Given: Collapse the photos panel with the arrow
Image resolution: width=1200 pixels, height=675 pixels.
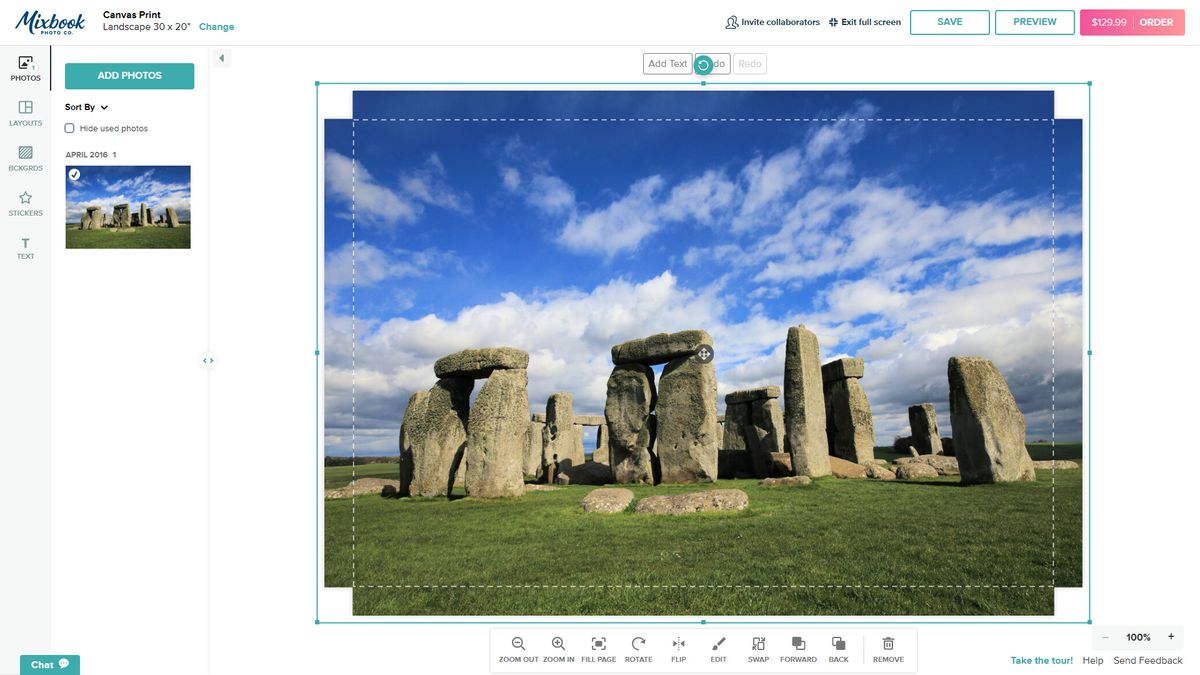Looking at the screenshot, I should [221, 57].
